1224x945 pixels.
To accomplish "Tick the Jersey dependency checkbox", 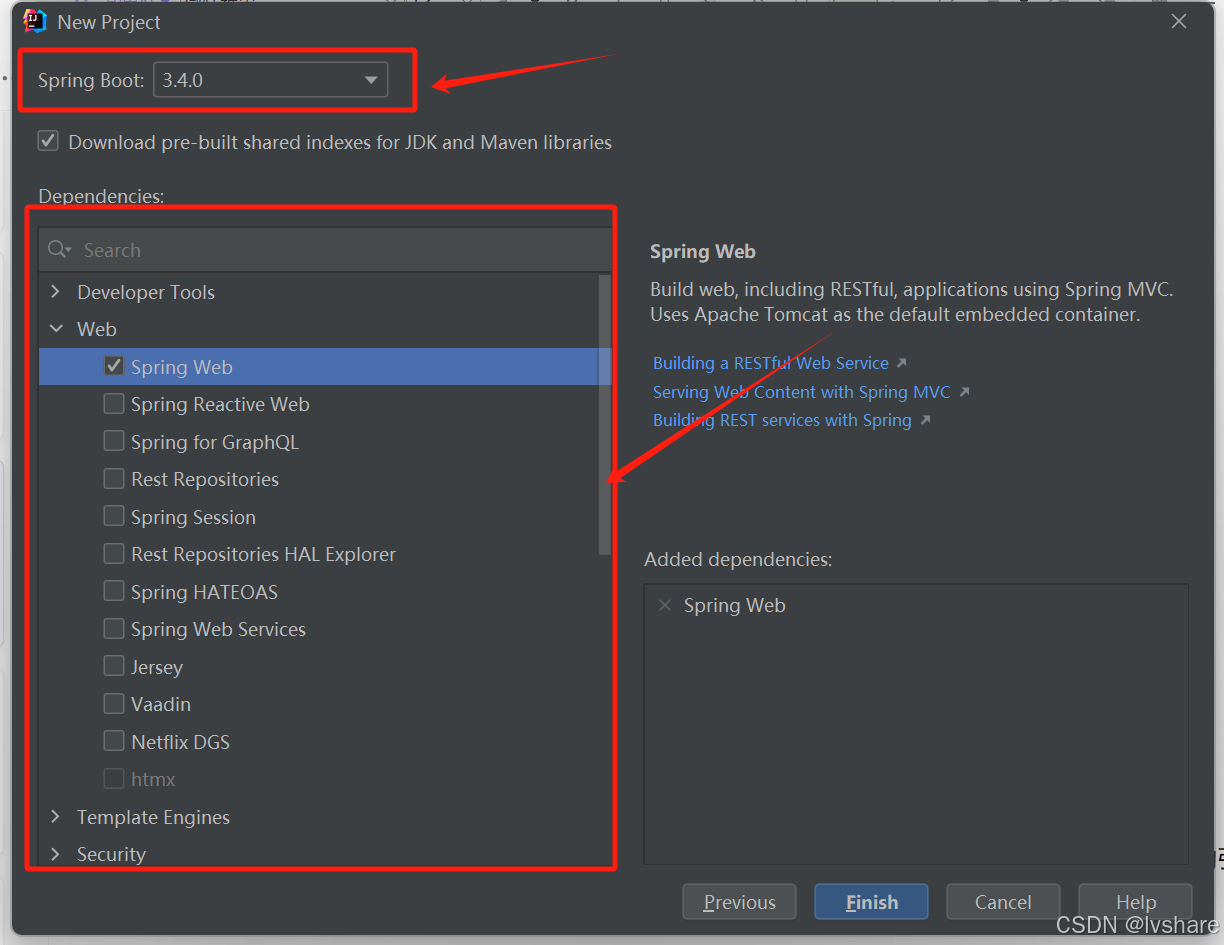I will (114, 666).
